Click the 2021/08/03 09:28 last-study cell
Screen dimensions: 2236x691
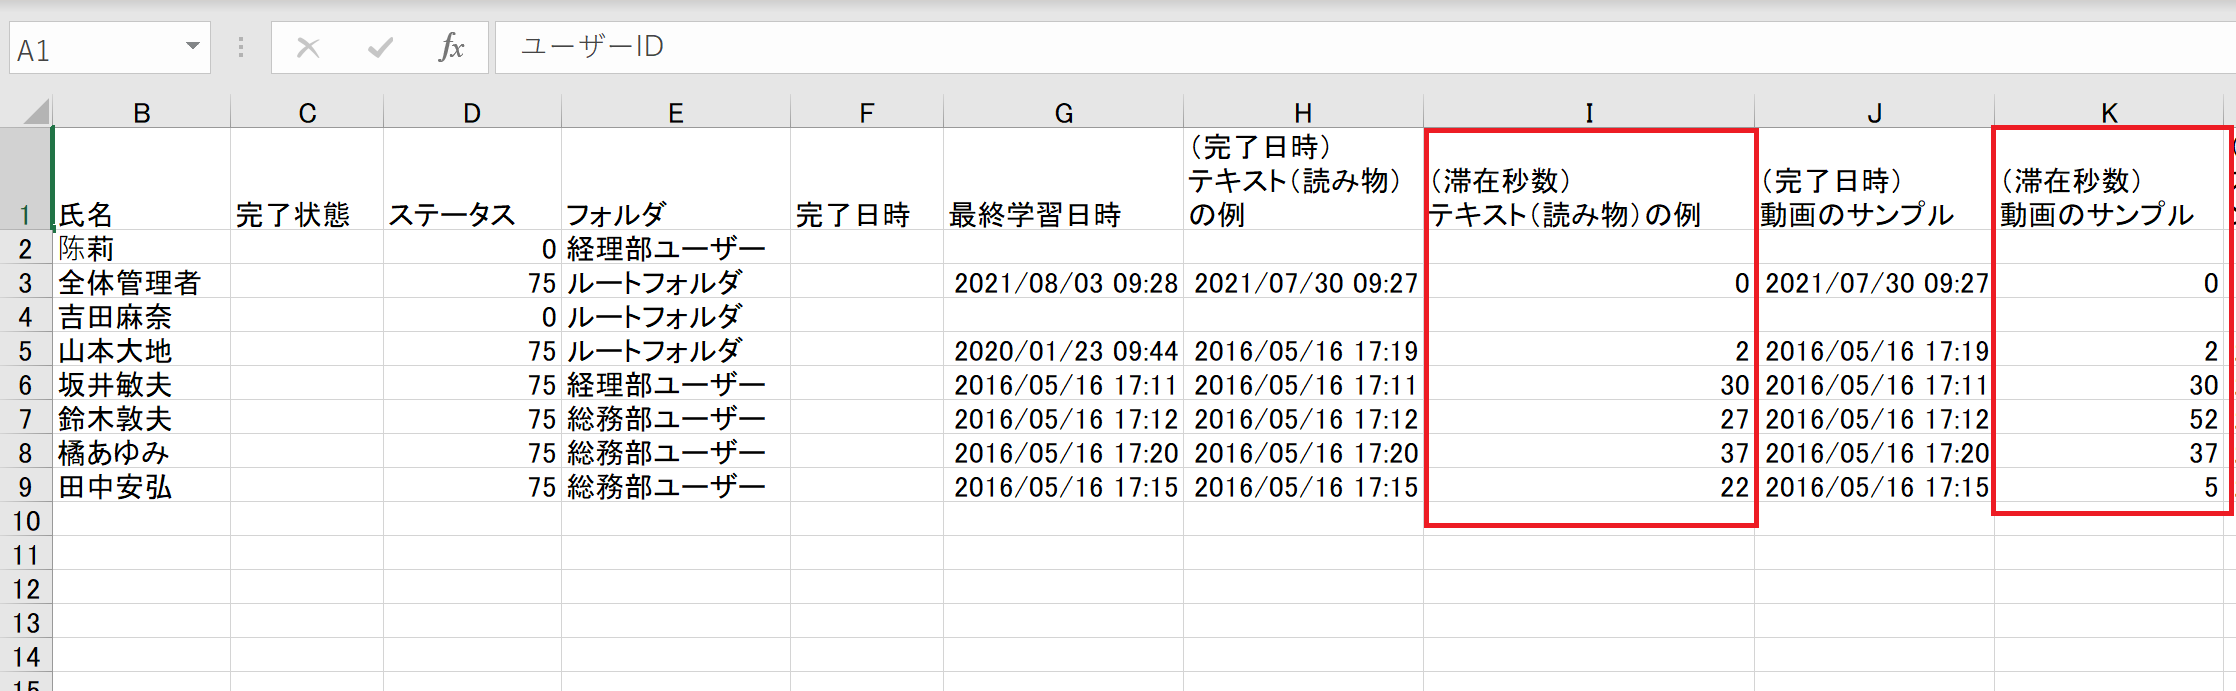1064,282
